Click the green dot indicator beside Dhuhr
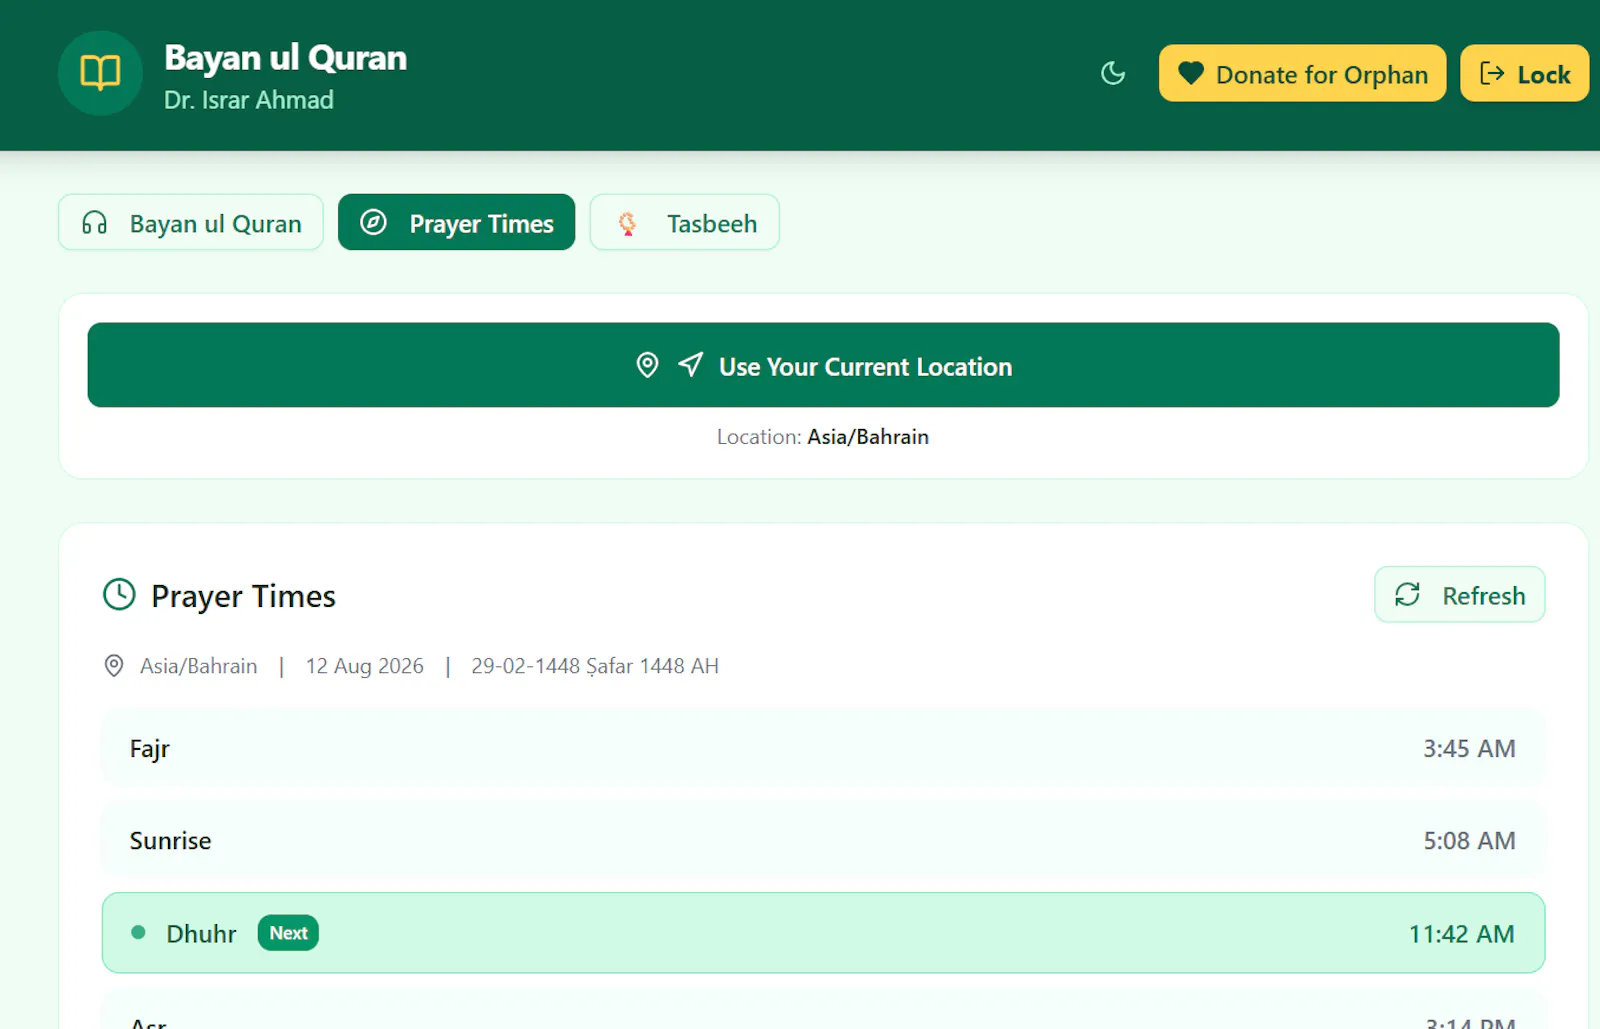 [138, 933]
